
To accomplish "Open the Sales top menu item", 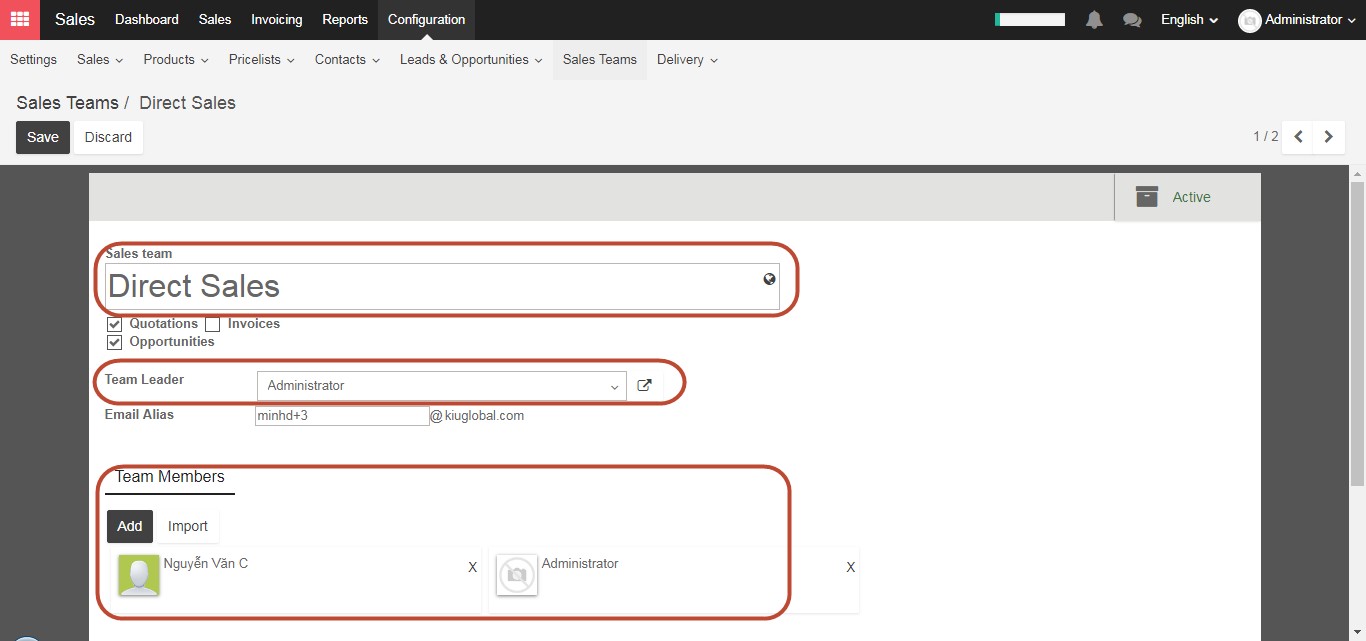I will pyautogui.click(x=215, y=20).
